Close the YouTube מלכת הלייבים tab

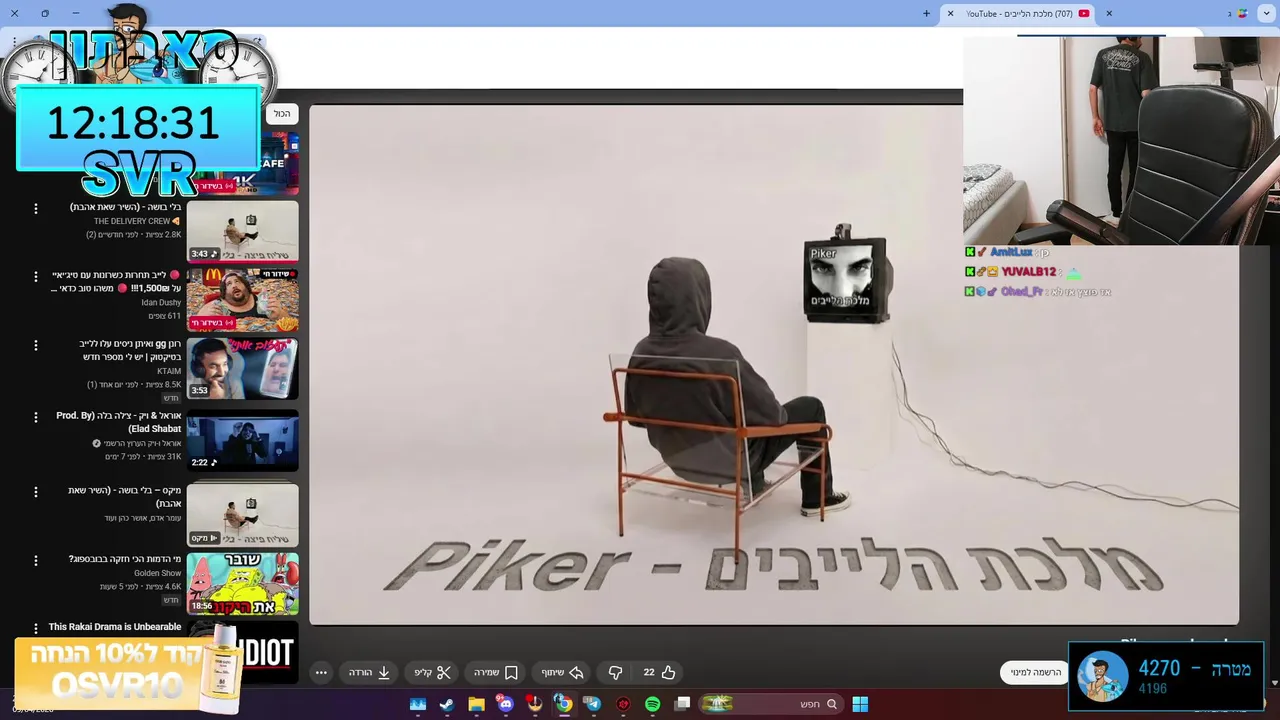pyautogui.click(x=950, y=14)
